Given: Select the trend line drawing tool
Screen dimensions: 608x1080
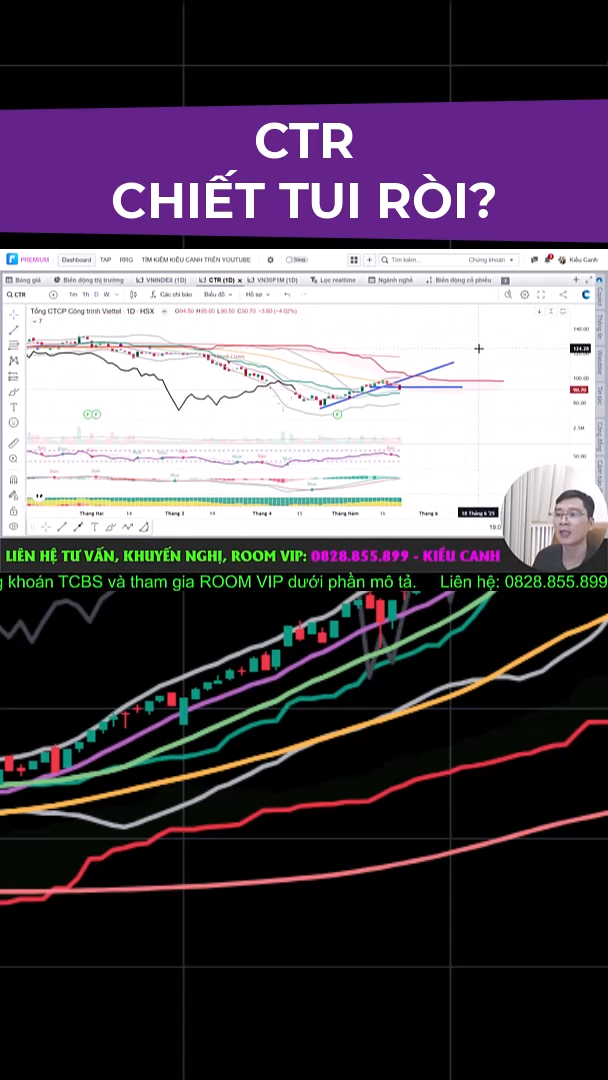Looking at the screenshot, I should coord(13,330).
